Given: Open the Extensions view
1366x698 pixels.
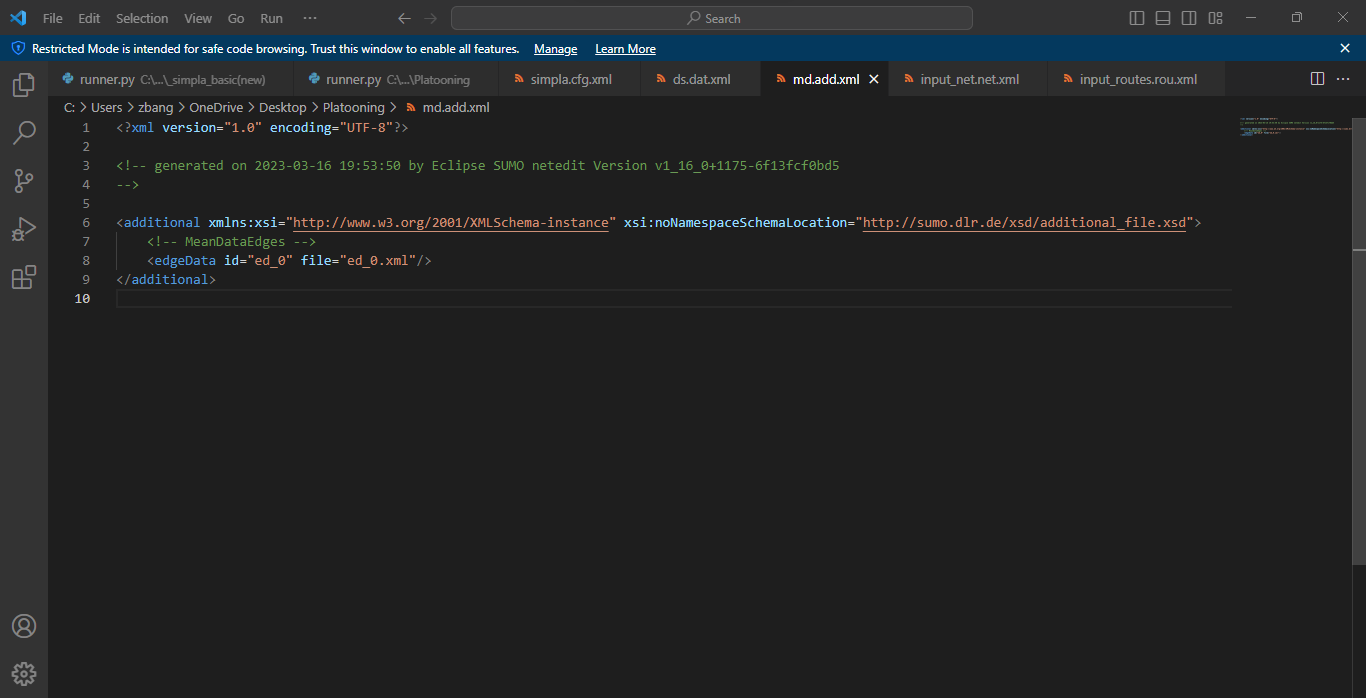Looking at the screenshot, I should pos(24,277).
